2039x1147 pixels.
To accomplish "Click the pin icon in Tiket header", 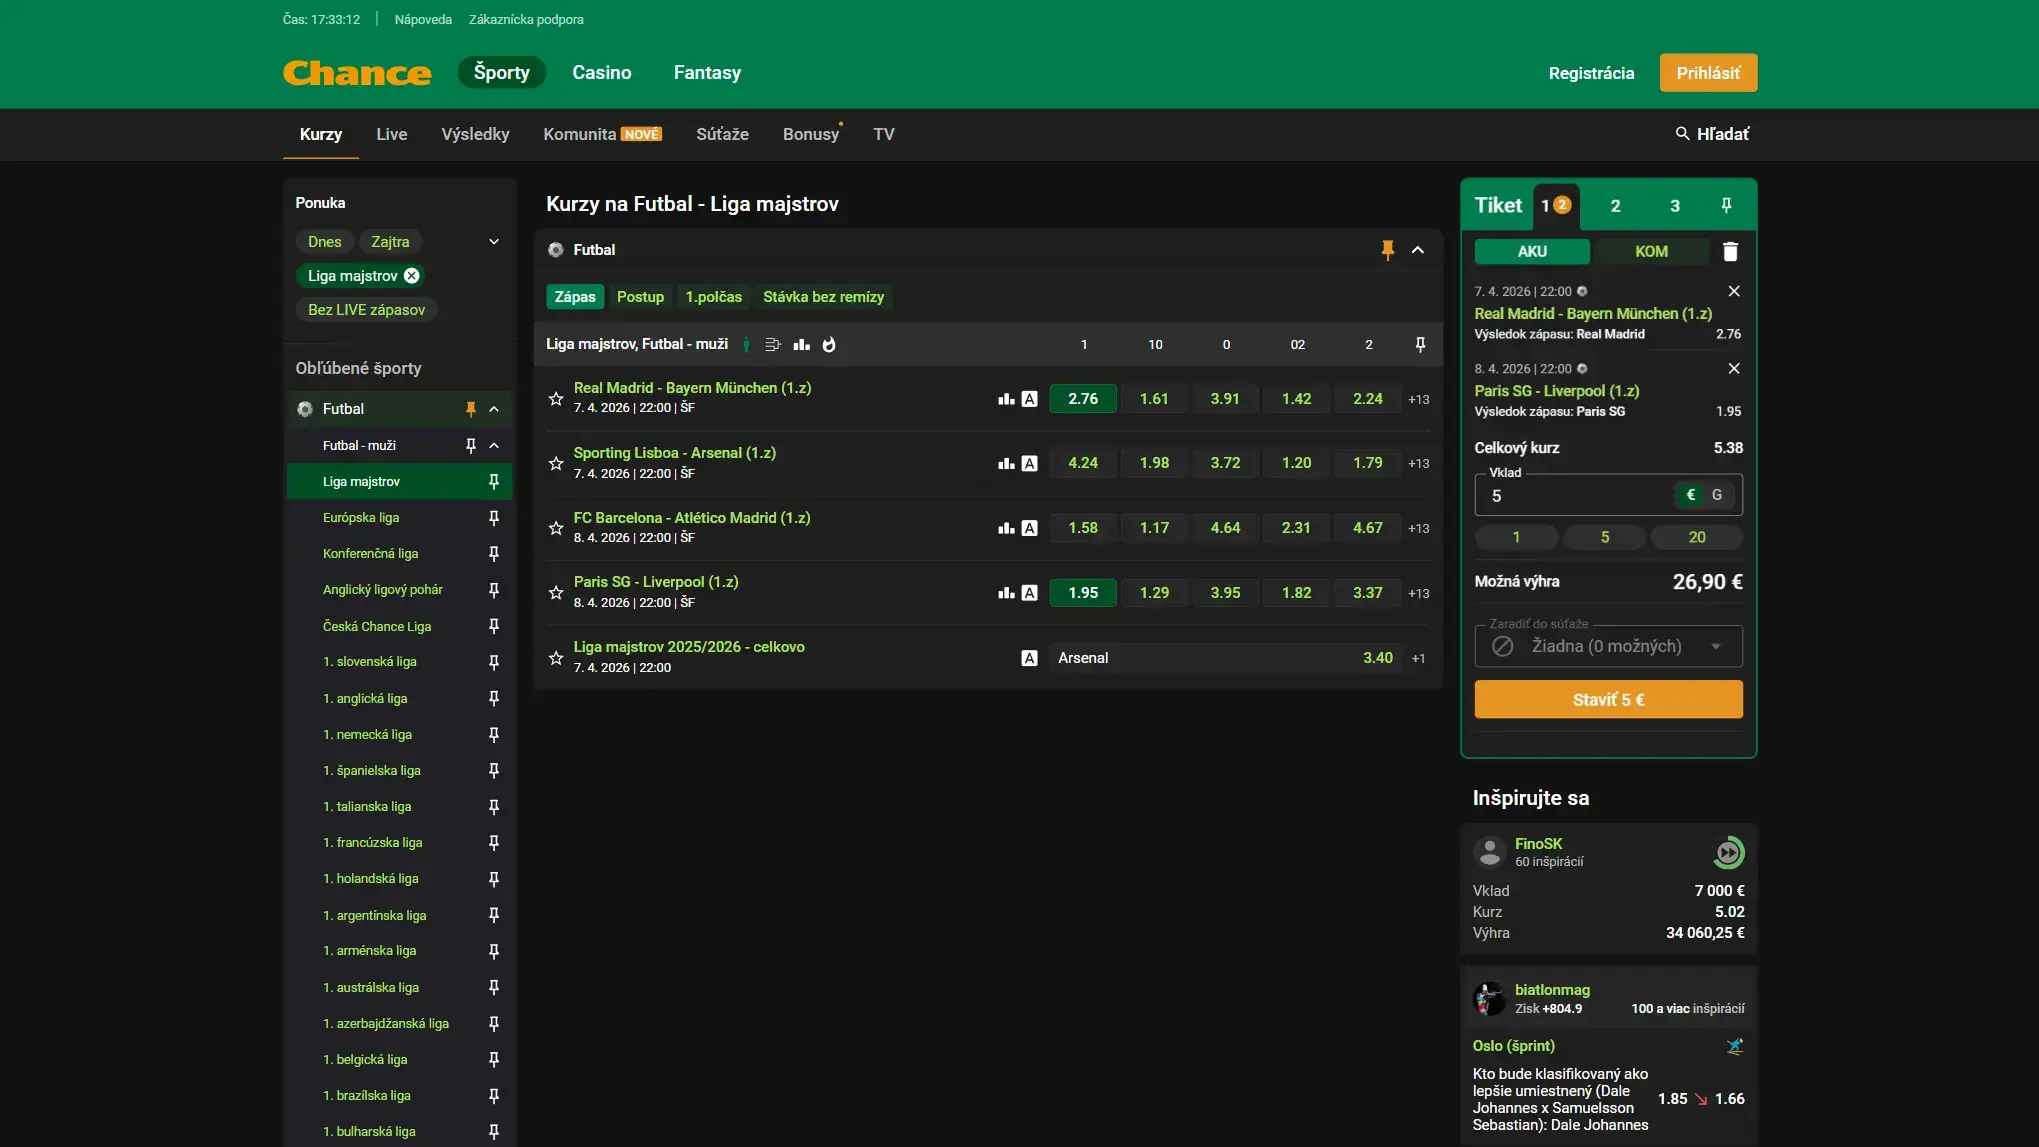I will tap(1726, 206).
